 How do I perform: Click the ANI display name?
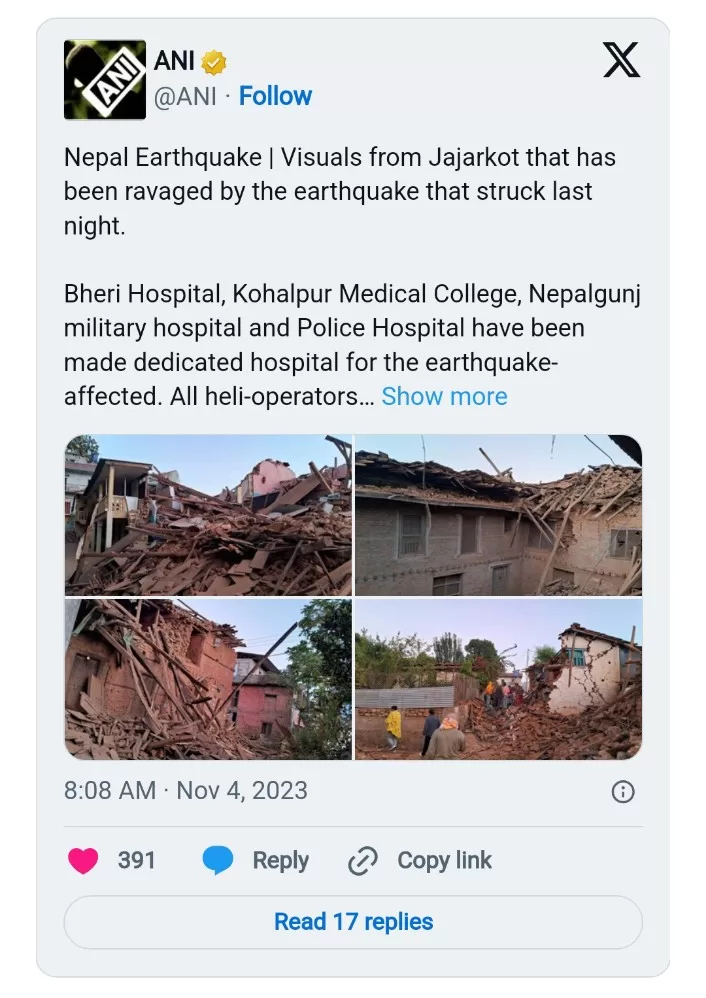pyautogui.click(x=174, y=62)
